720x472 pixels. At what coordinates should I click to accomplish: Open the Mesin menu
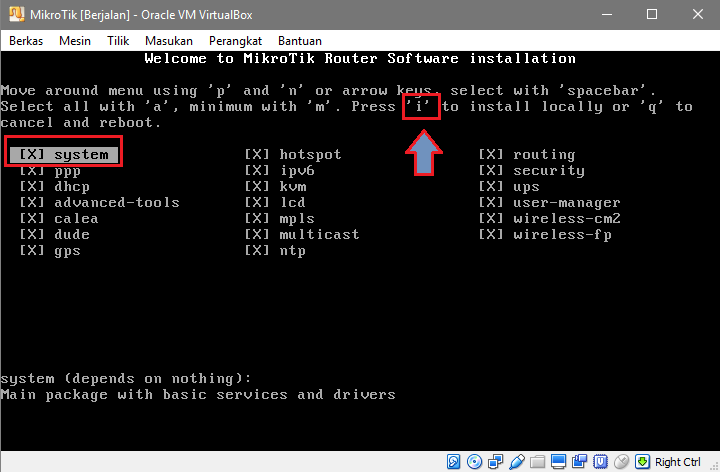coord(75,41)
